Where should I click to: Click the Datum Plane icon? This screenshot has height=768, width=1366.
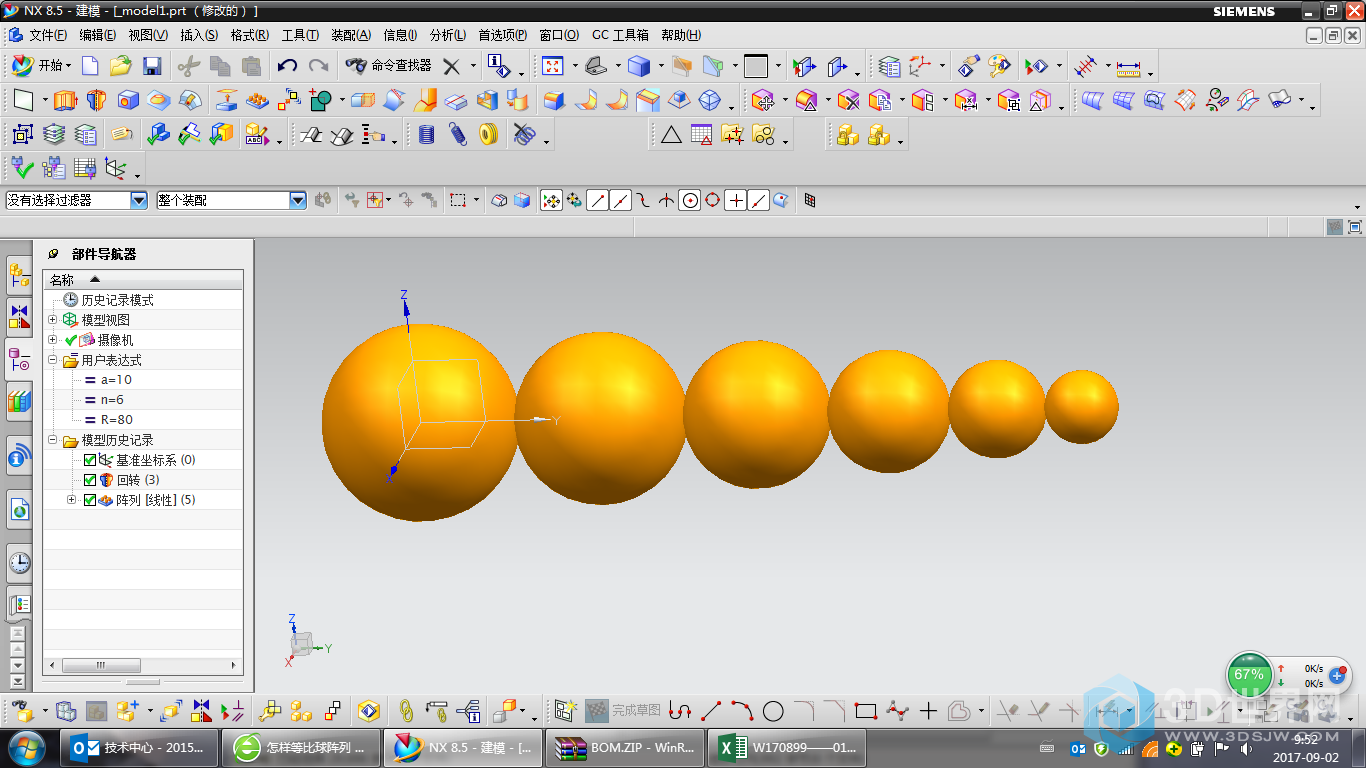[x=23, y=100]
